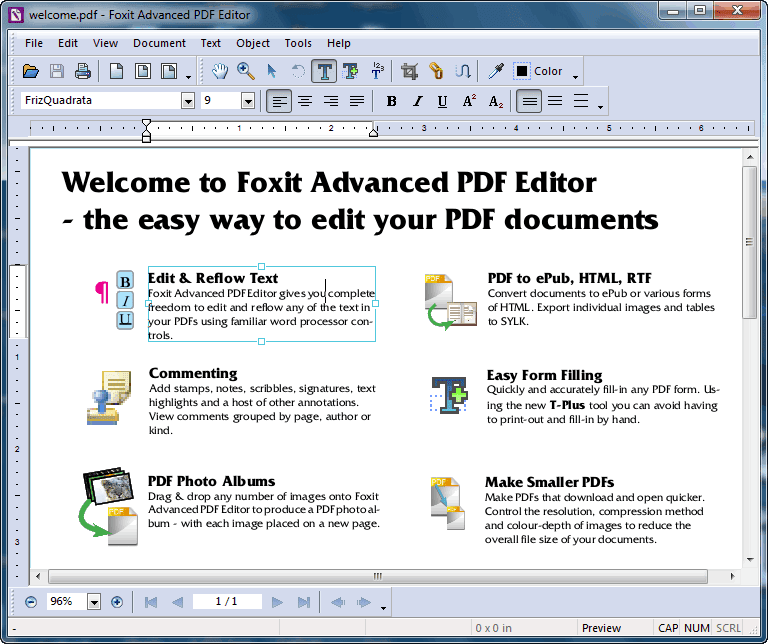768x644 pixels.
Task: Open the Edit menu
Action: pos(68,43)
